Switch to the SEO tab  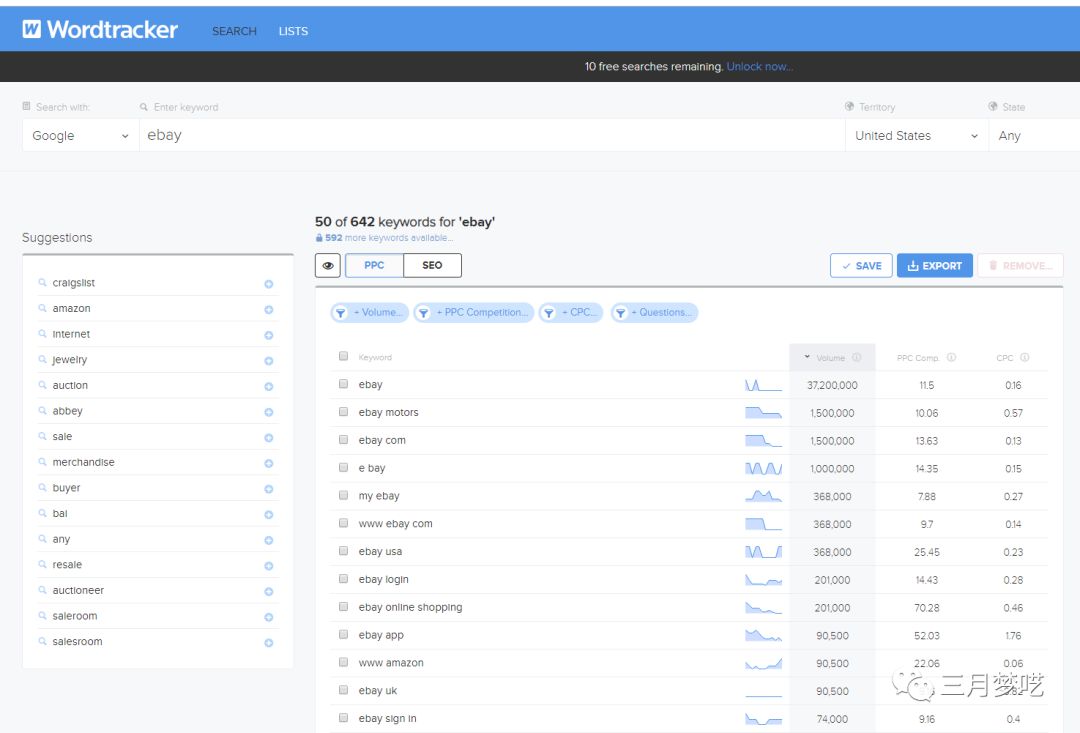433,265
